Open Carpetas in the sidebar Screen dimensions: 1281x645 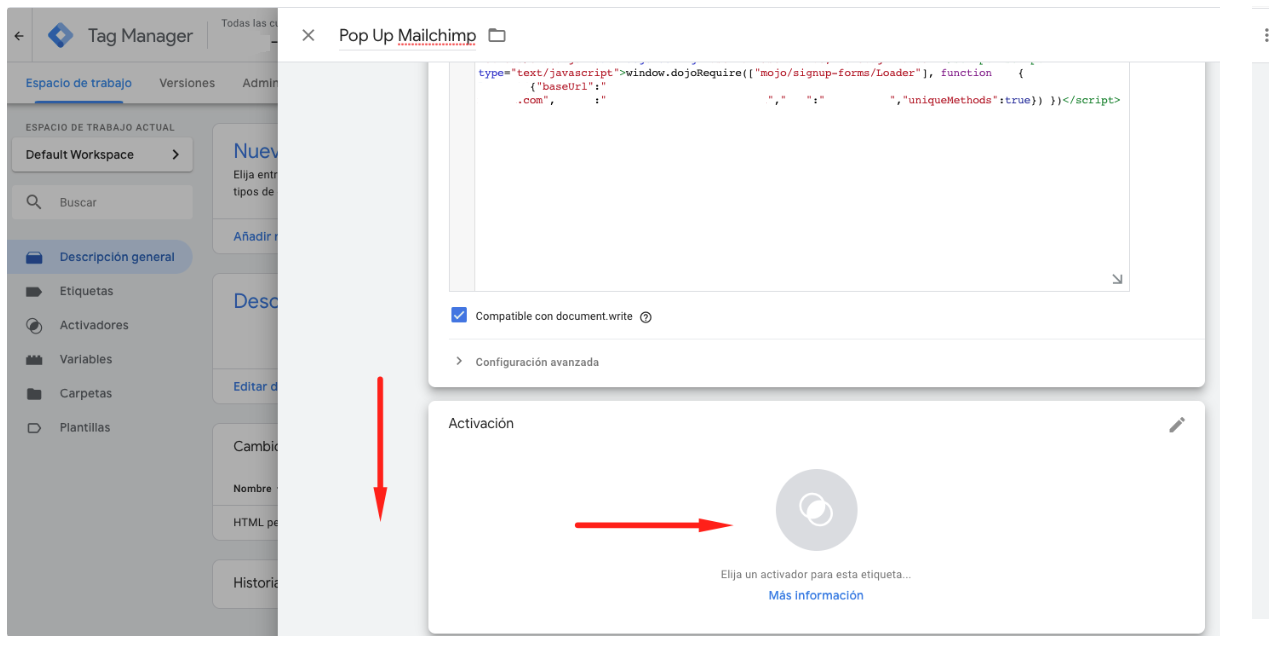tap(86, 393)
